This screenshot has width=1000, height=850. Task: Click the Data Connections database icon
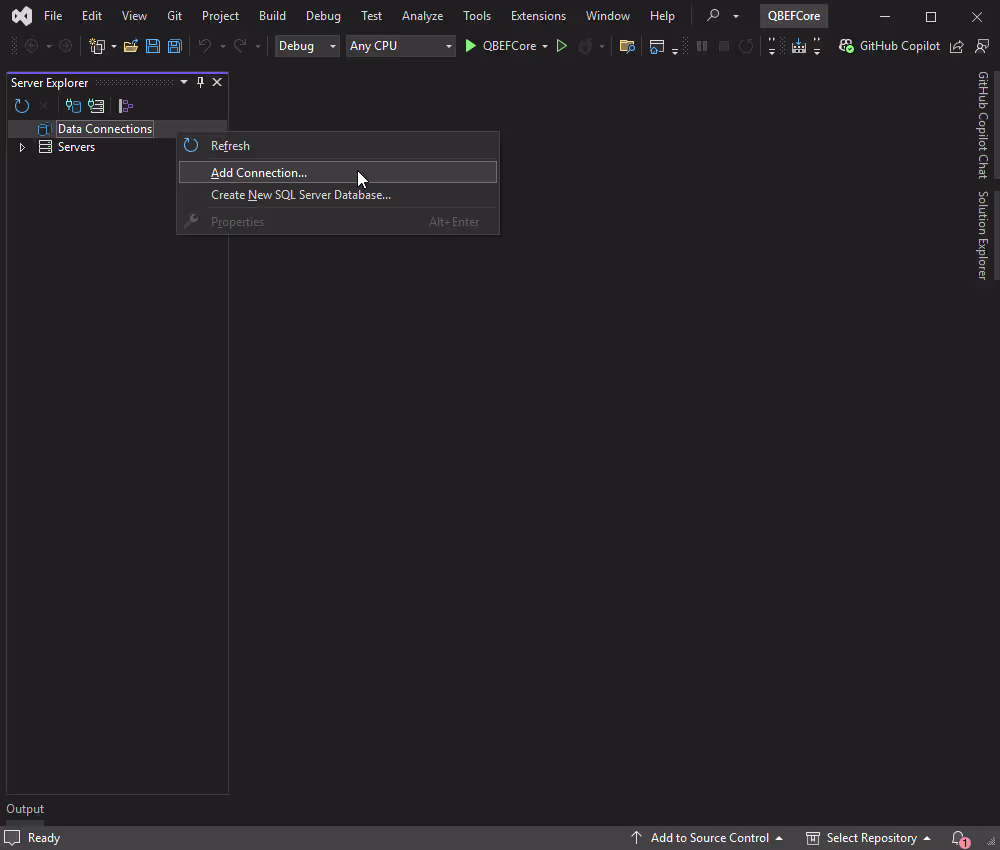click(45, 129)
